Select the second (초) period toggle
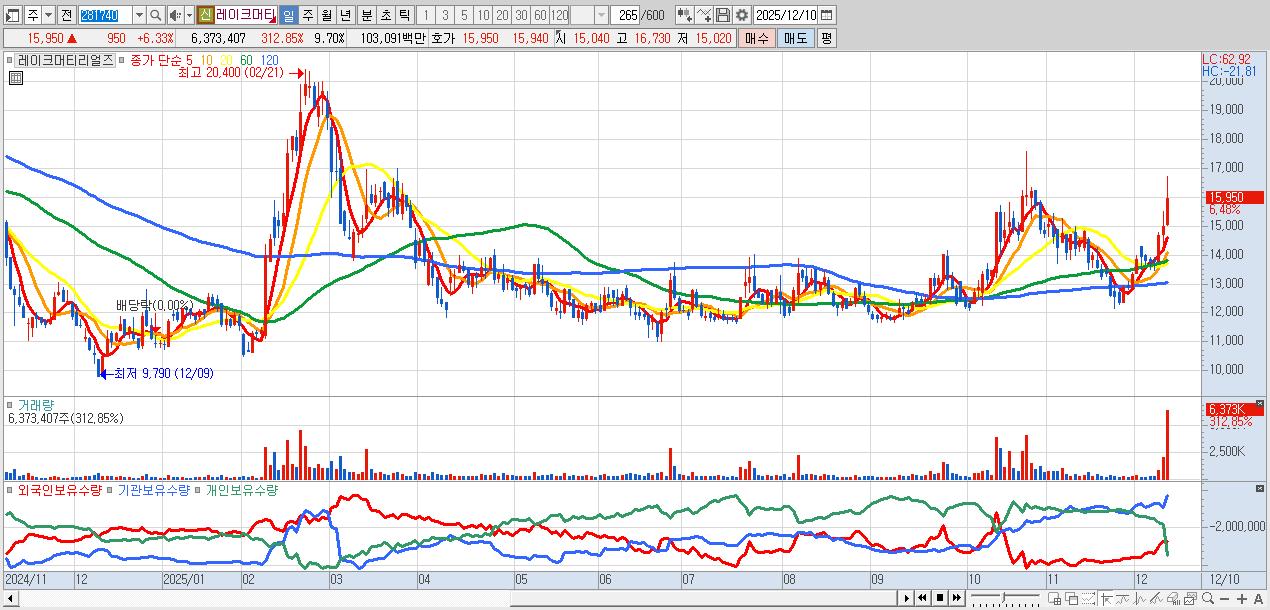The height and width of the screenshot is (610, 1270). pyautogui.click(x=385, y=16)
